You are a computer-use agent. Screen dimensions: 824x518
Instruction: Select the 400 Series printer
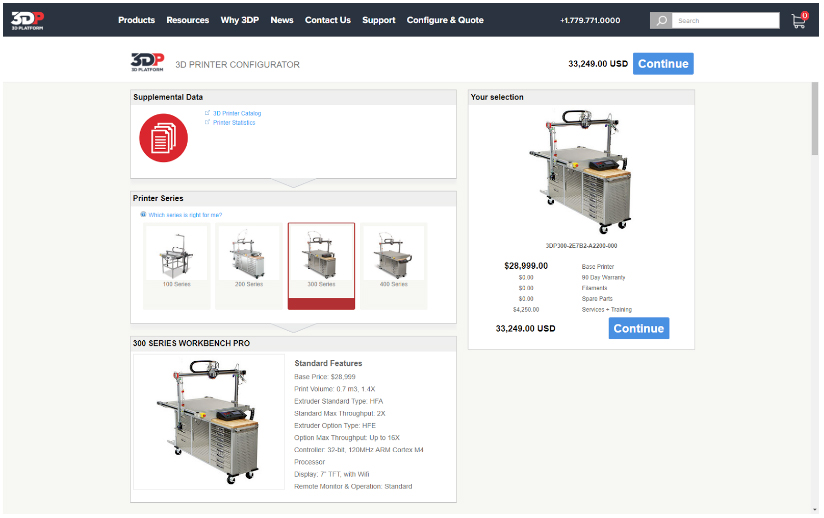click(x=394, y=266)
